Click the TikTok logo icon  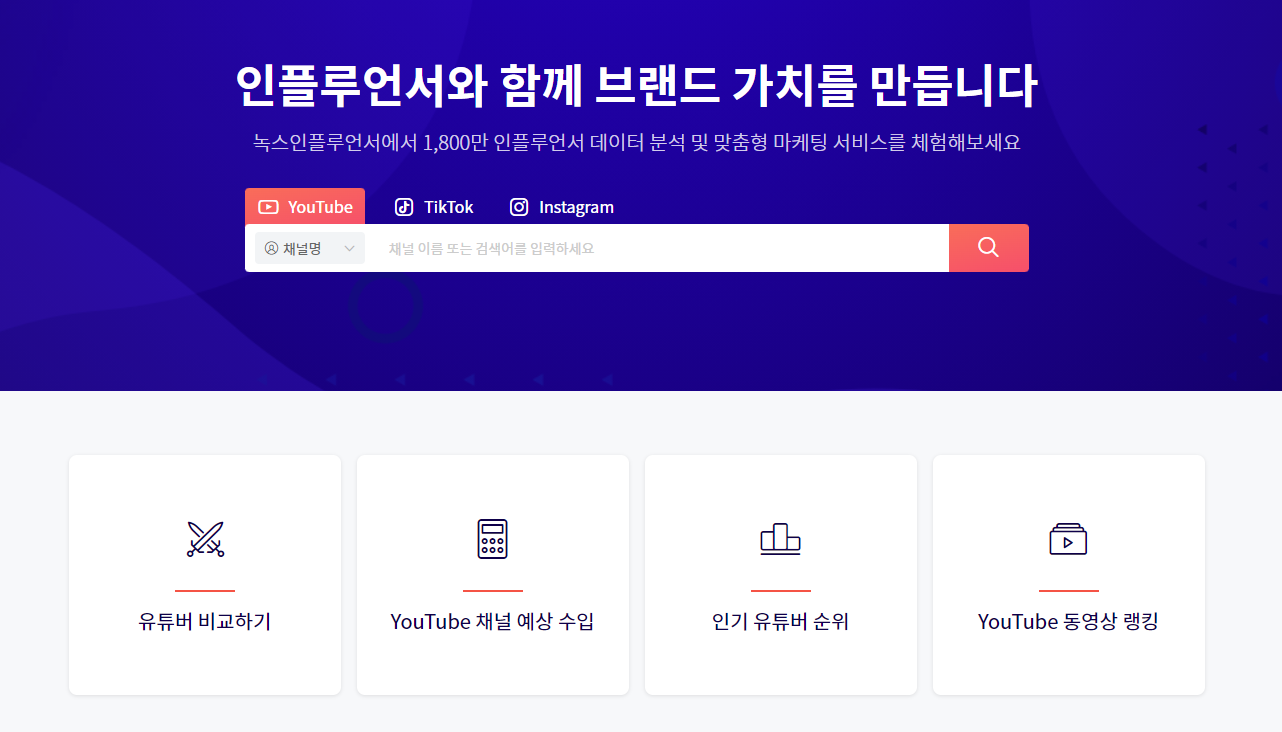pyautogui.click(x=404, y=207)
